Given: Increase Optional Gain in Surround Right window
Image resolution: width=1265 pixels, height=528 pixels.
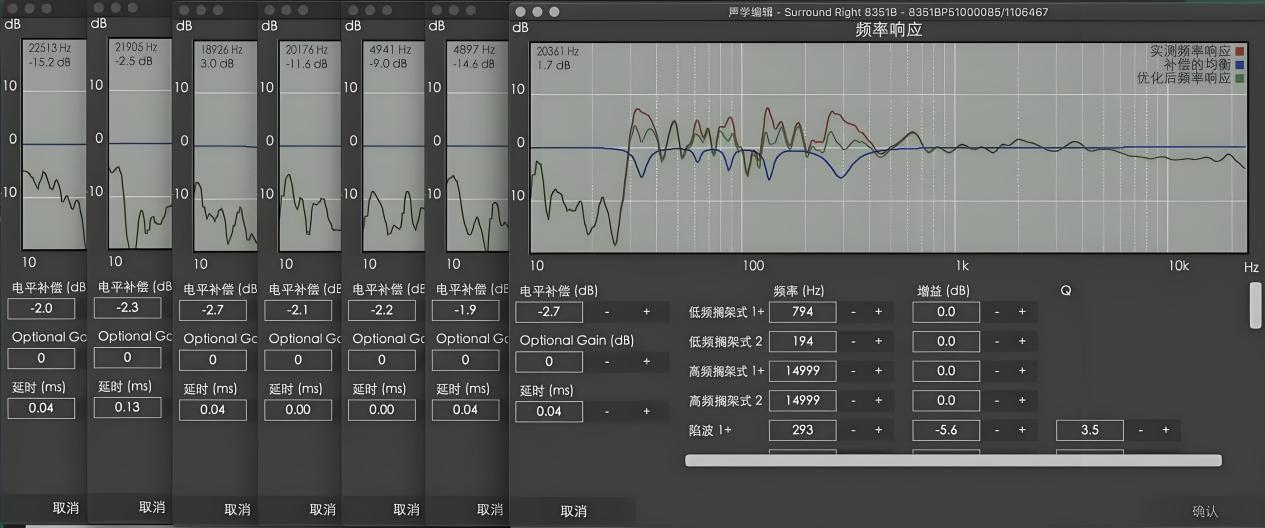Looking at the screenshot, I should pos(646,362).
